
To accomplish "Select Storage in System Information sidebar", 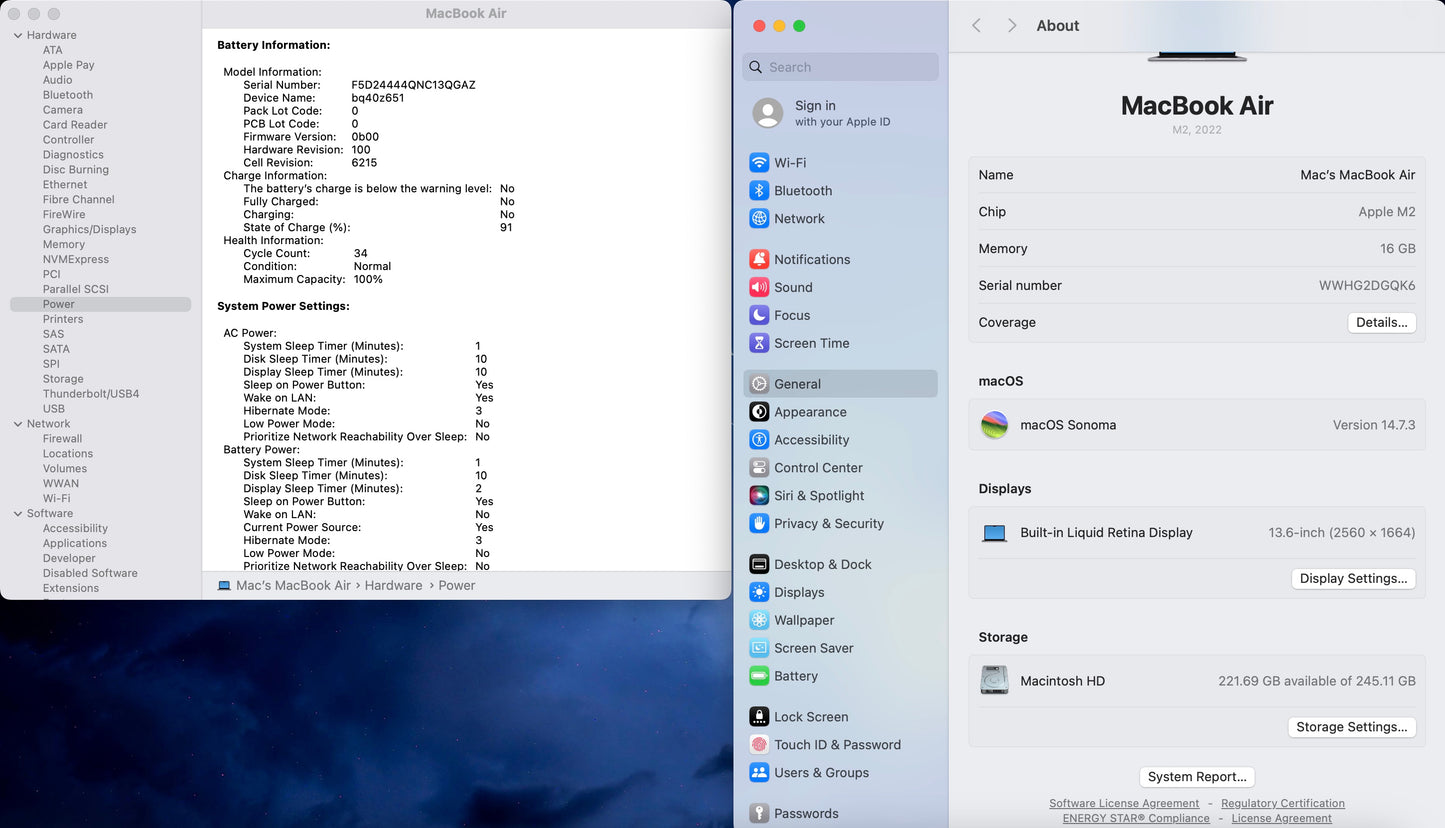I will click(63, 379).
